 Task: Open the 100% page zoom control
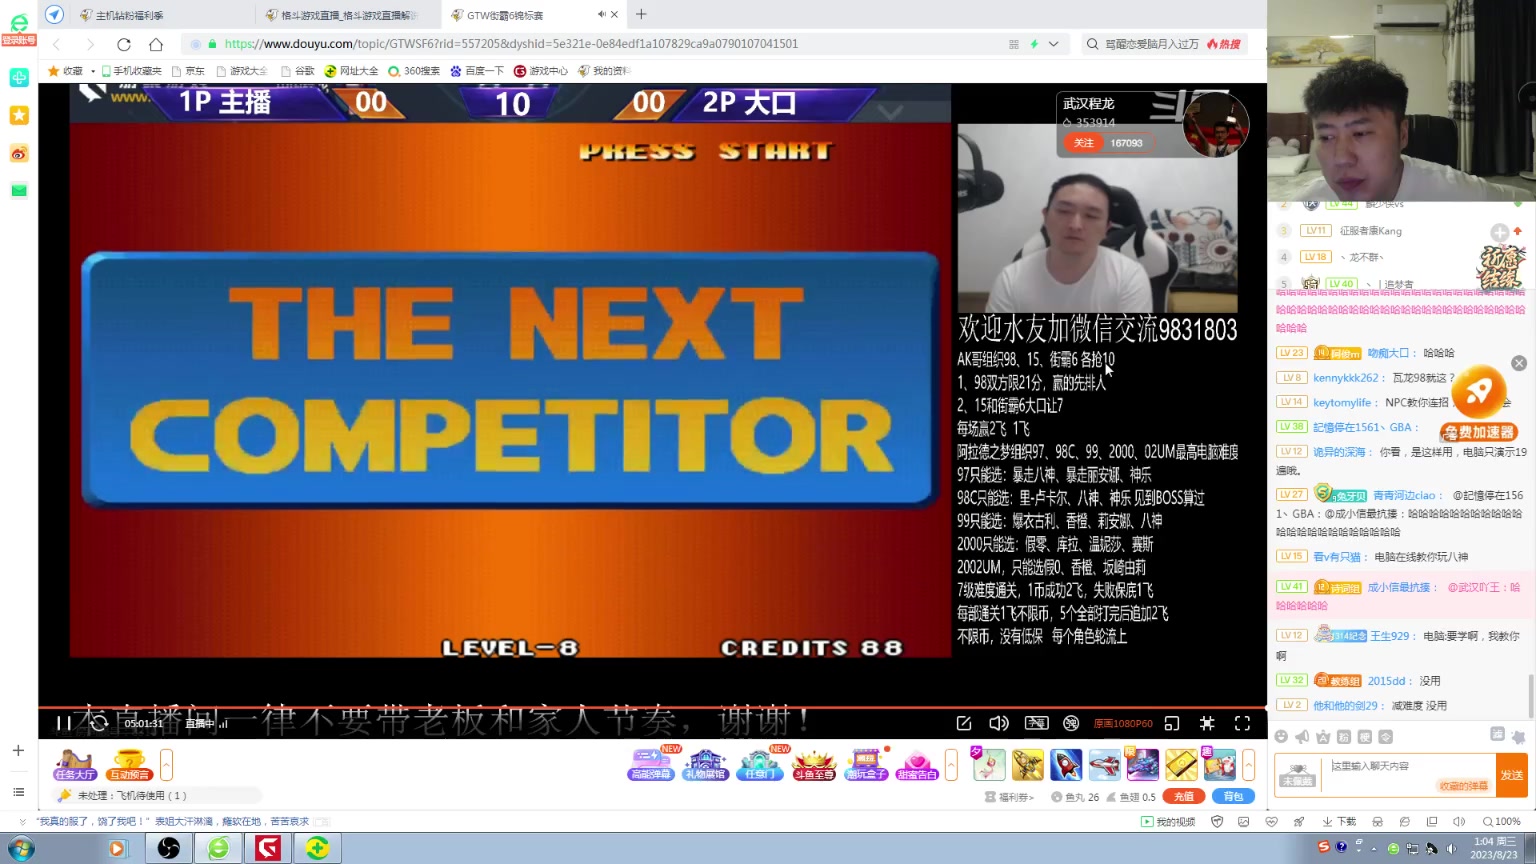(x=1501, y=822)
